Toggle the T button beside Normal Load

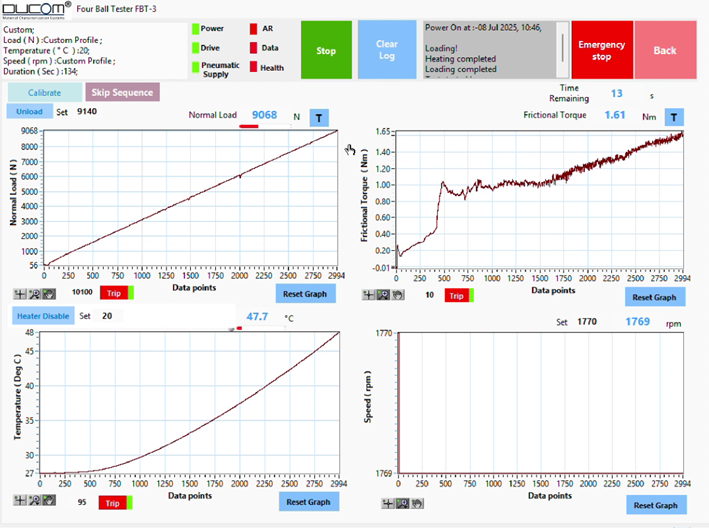click(x=318, y=117)
